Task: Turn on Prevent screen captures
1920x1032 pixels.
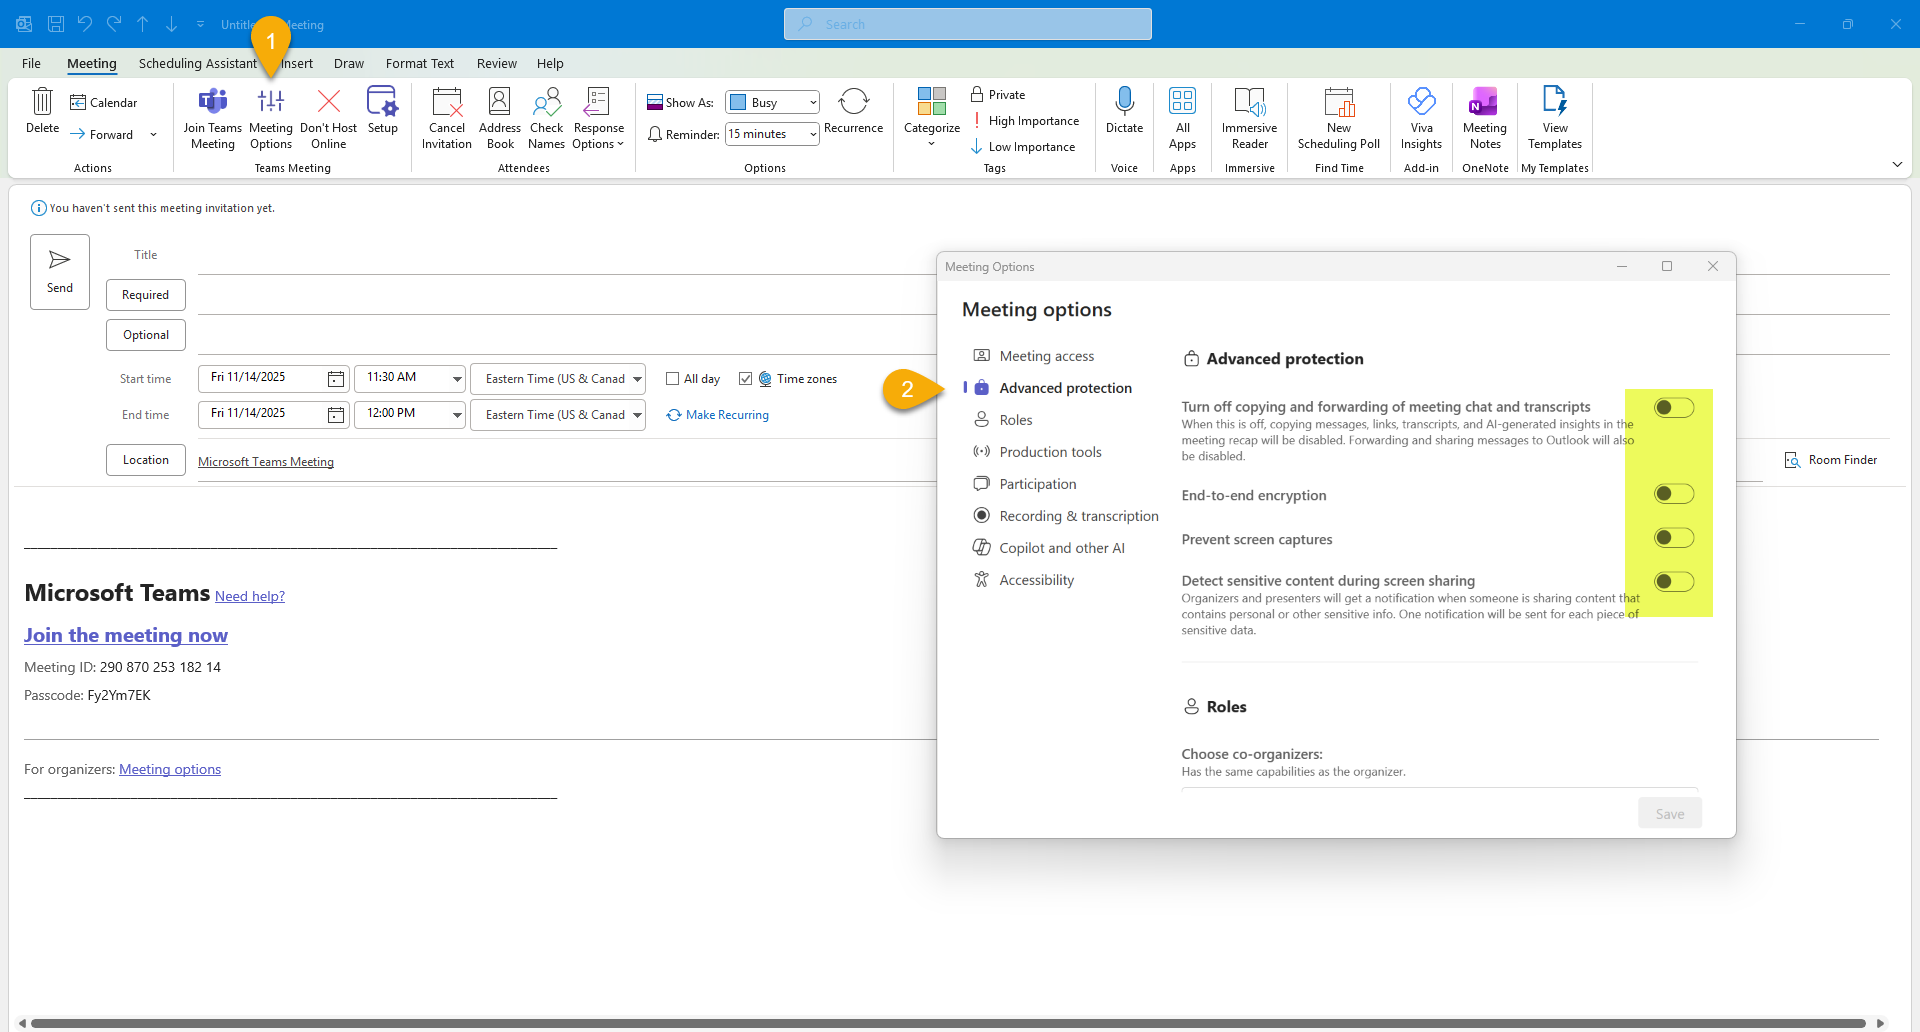Action: point(1673,538)
